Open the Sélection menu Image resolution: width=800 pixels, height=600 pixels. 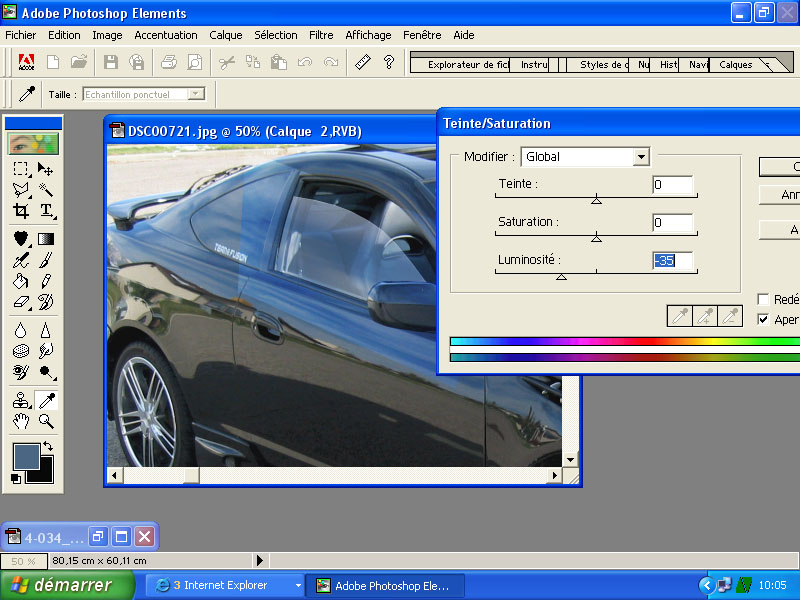(276, 35)
